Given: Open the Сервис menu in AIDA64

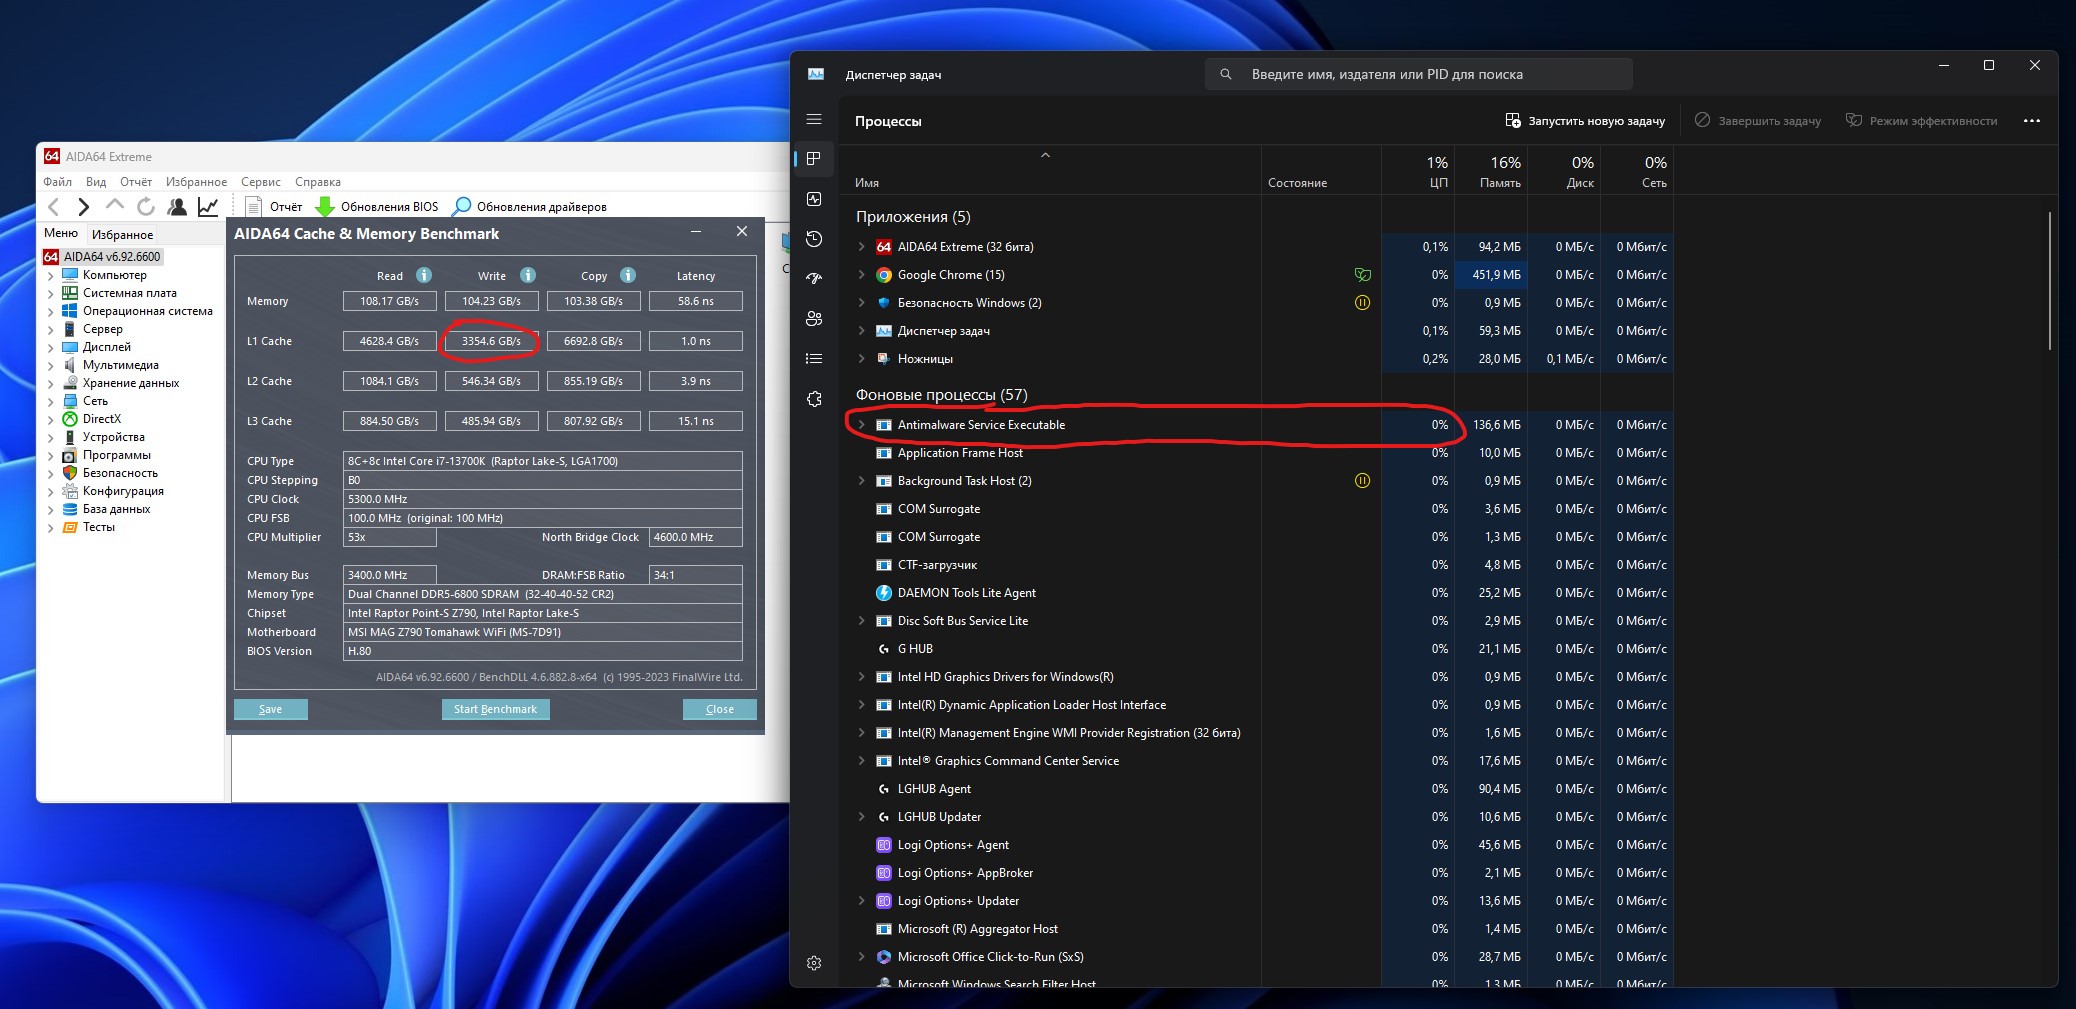Looking at the screenshot, I should tap(261, 182).
